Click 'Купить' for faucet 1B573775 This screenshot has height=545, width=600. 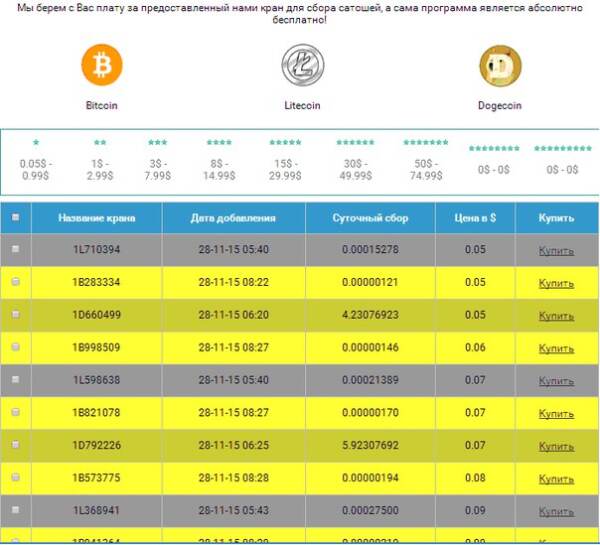pyautogui.click(x=556, y=478)
